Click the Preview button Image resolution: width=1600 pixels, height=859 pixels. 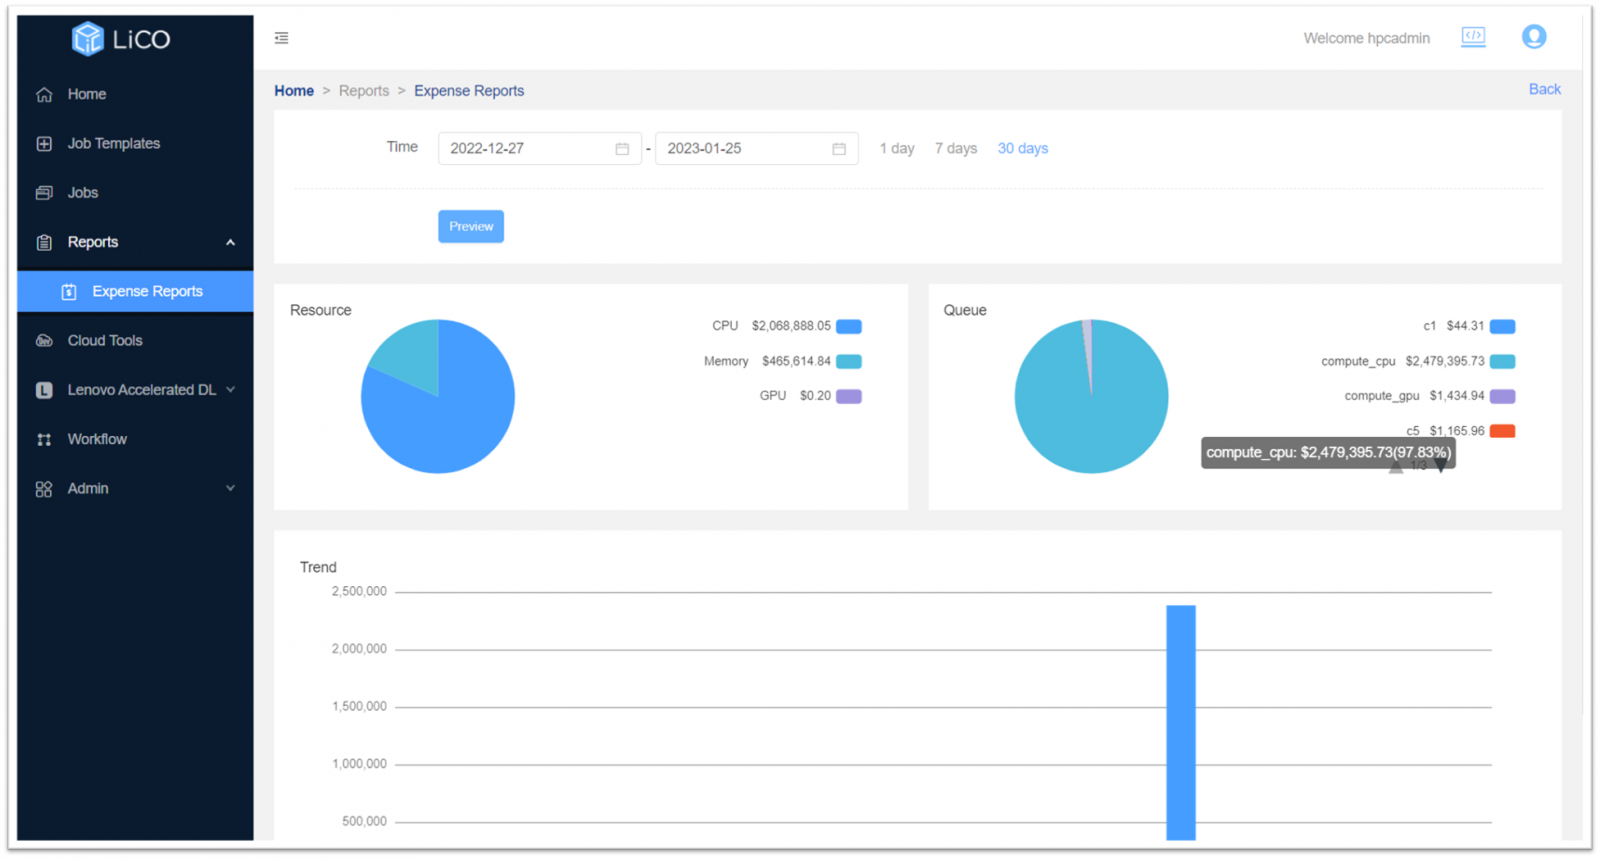pos(470,227)
